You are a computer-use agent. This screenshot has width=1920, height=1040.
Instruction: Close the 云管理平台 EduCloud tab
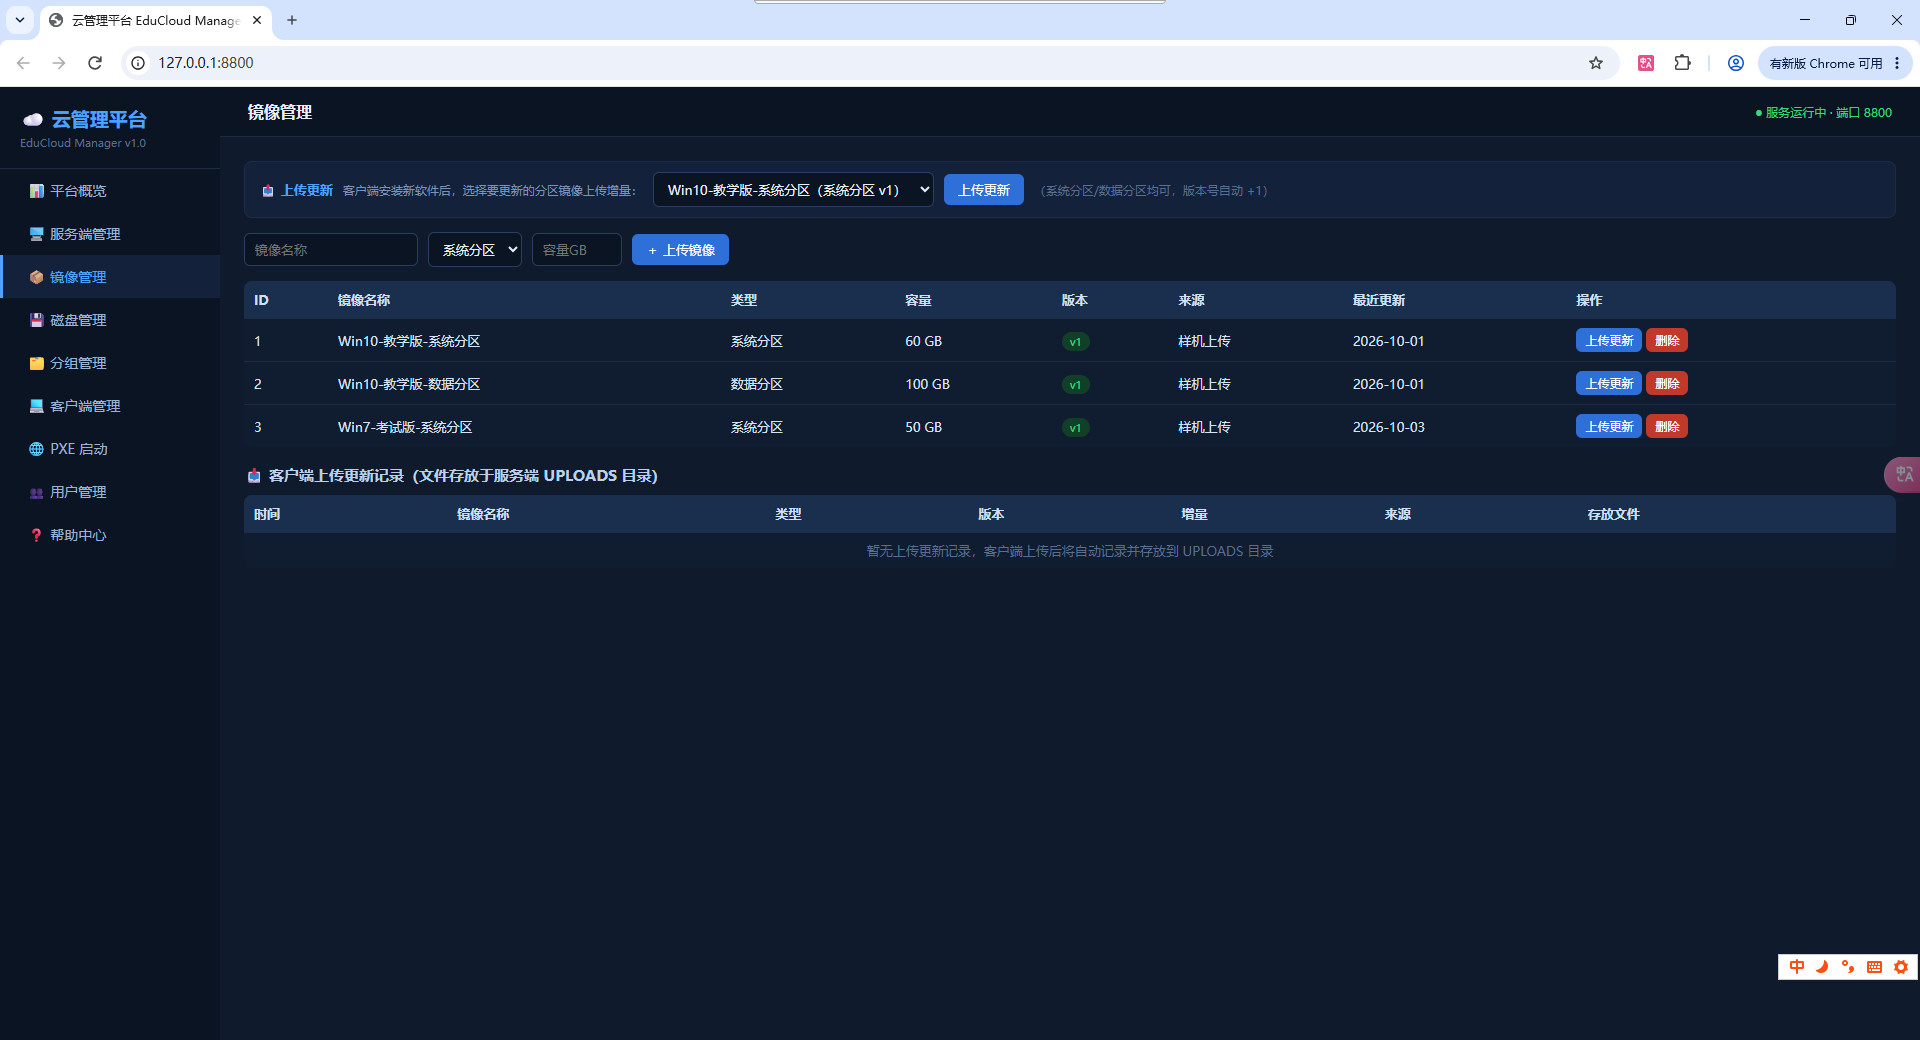(257, 20)
